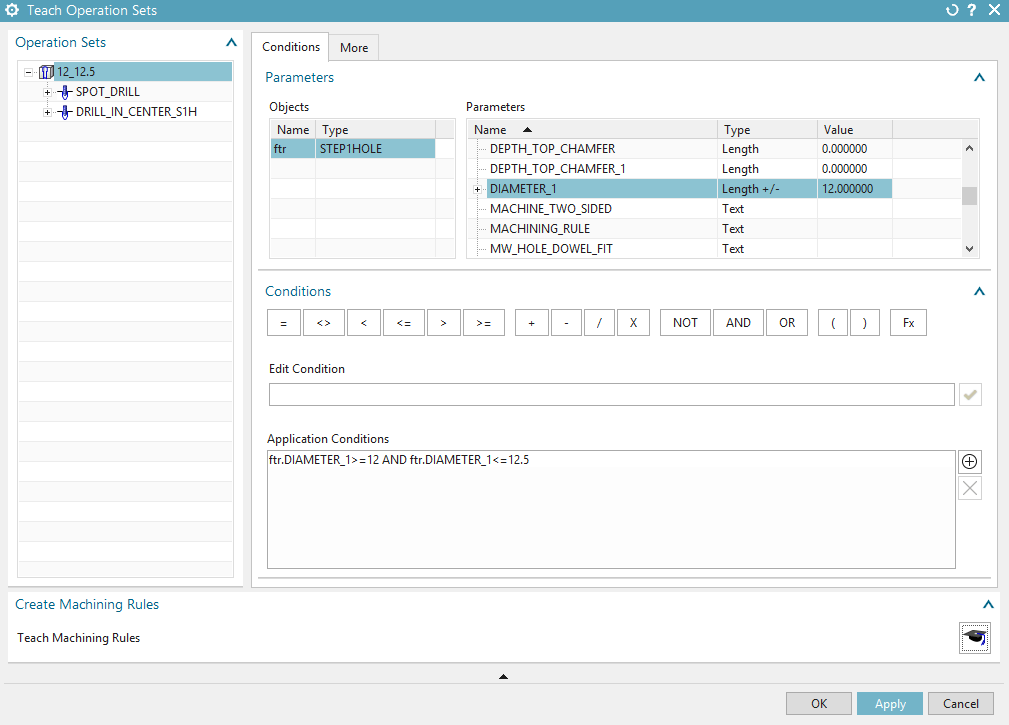This screenshot has height=725, width=1009.
Task: Collapse the 12_12.5 operation set node
Action: coord(28,72)
